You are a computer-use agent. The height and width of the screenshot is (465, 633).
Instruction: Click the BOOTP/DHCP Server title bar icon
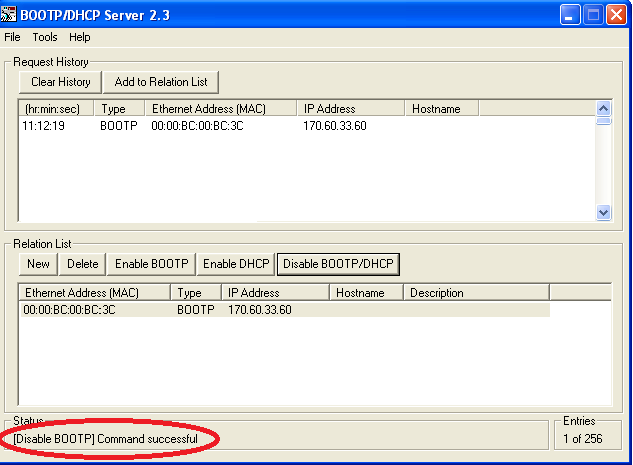tap(8, 15)
